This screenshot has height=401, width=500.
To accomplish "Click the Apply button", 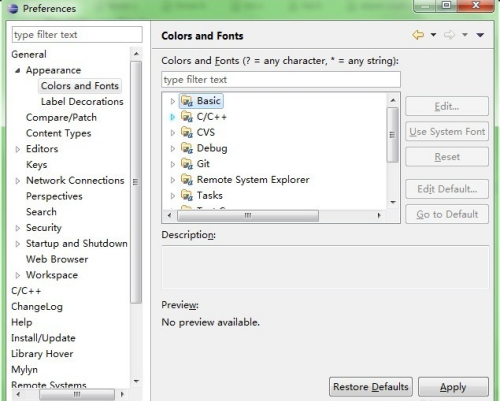I will point(453,387).
